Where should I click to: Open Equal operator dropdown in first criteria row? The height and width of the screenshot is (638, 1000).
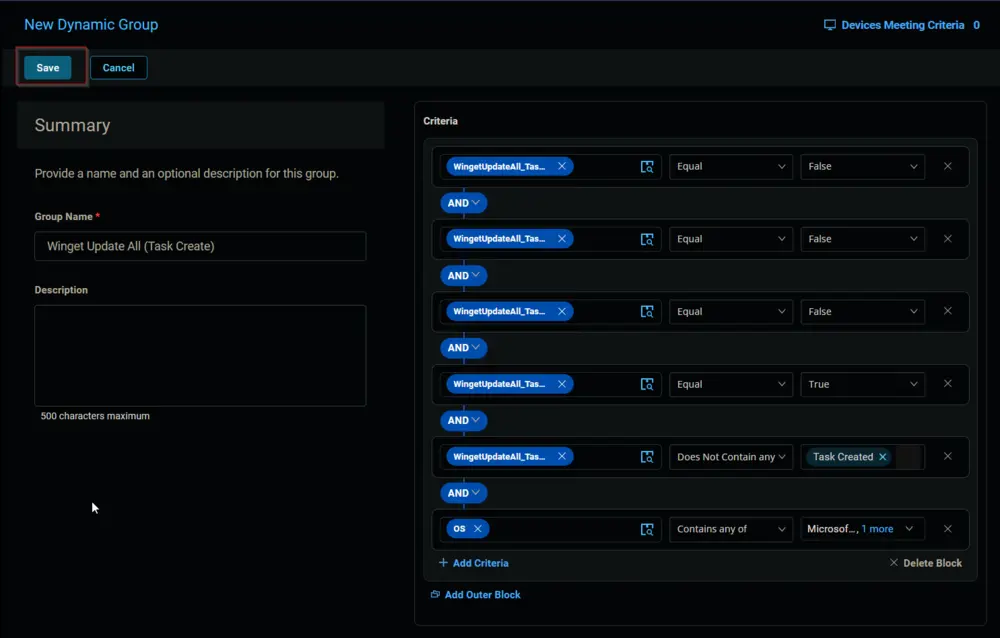point(731,167)
